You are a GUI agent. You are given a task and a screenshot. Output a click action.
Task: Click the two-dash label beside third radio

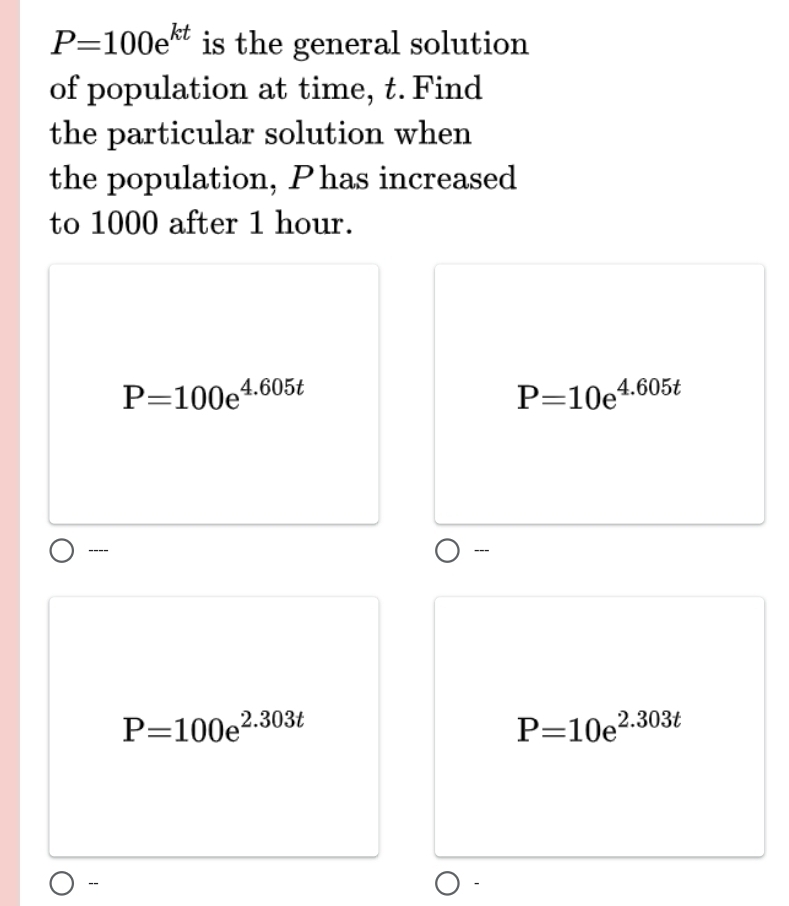93,884
